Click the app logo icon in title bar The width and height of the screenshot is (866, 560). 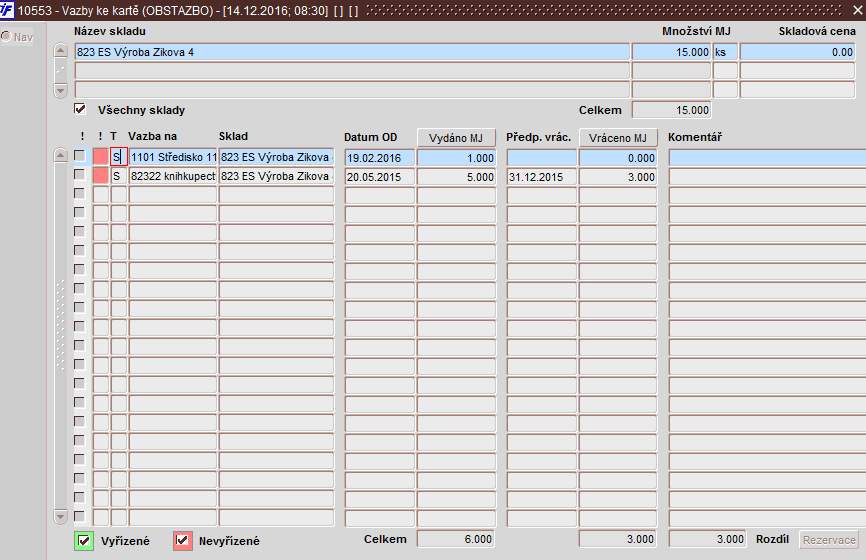7,10
